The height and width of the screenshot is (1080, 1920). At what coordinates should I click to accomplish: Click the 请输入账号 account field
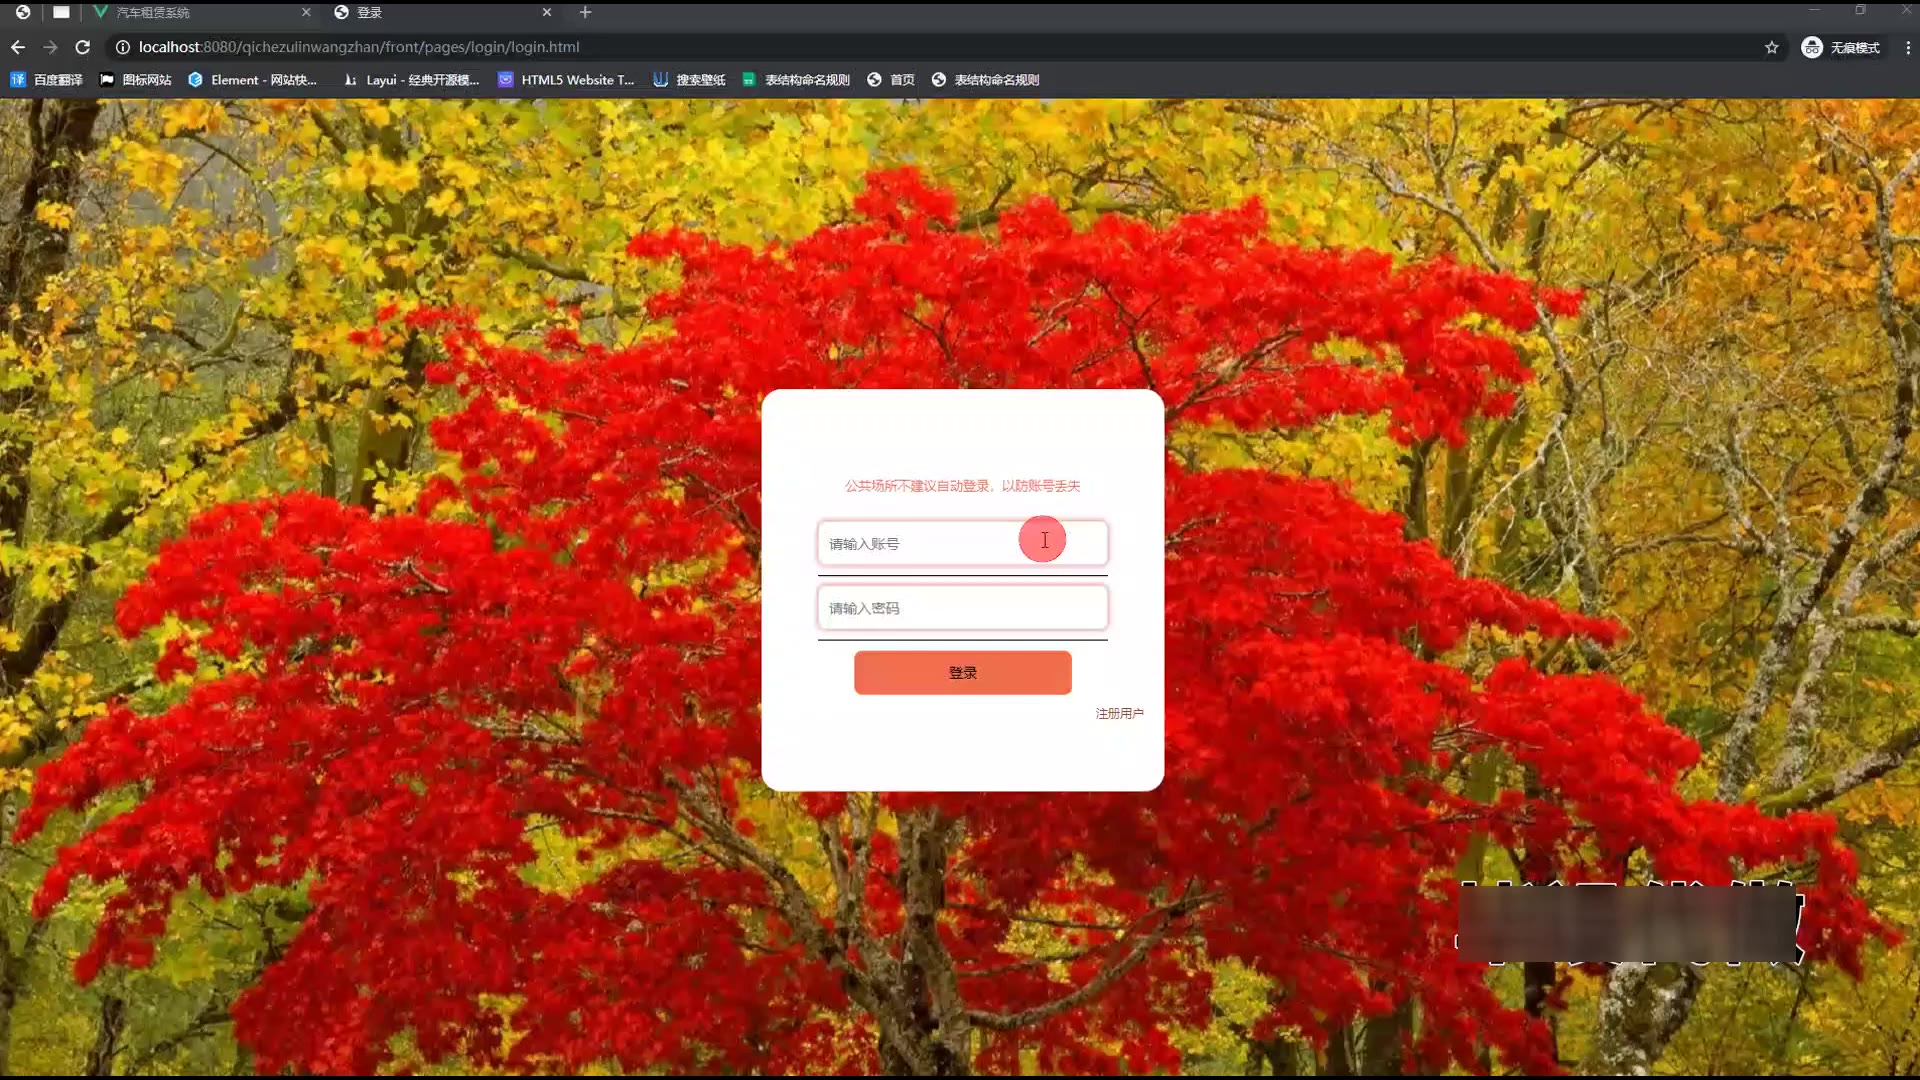click(x=920, y=543)
